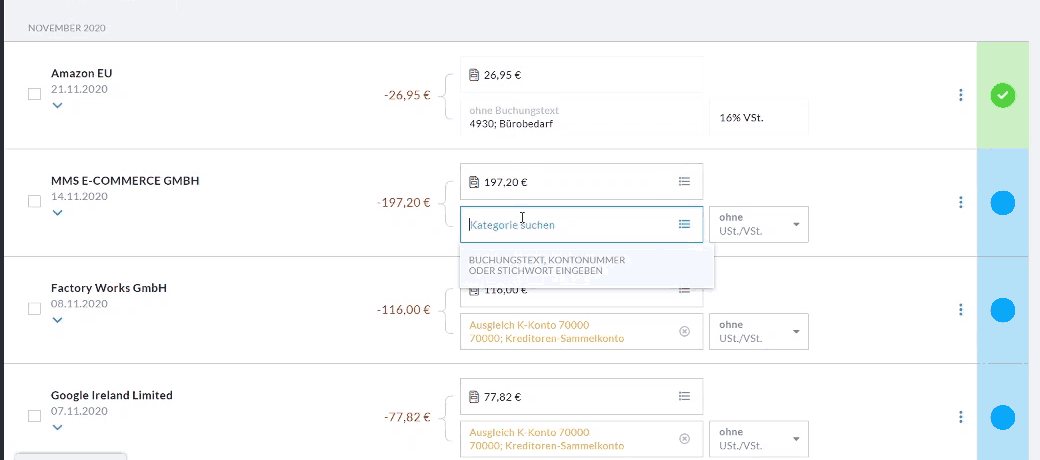The height and width of the screenshot is (460, 1040).
Task: Open the tax dropdown for MMS E-COMMERCE row
Action: (x=758, y=224)
